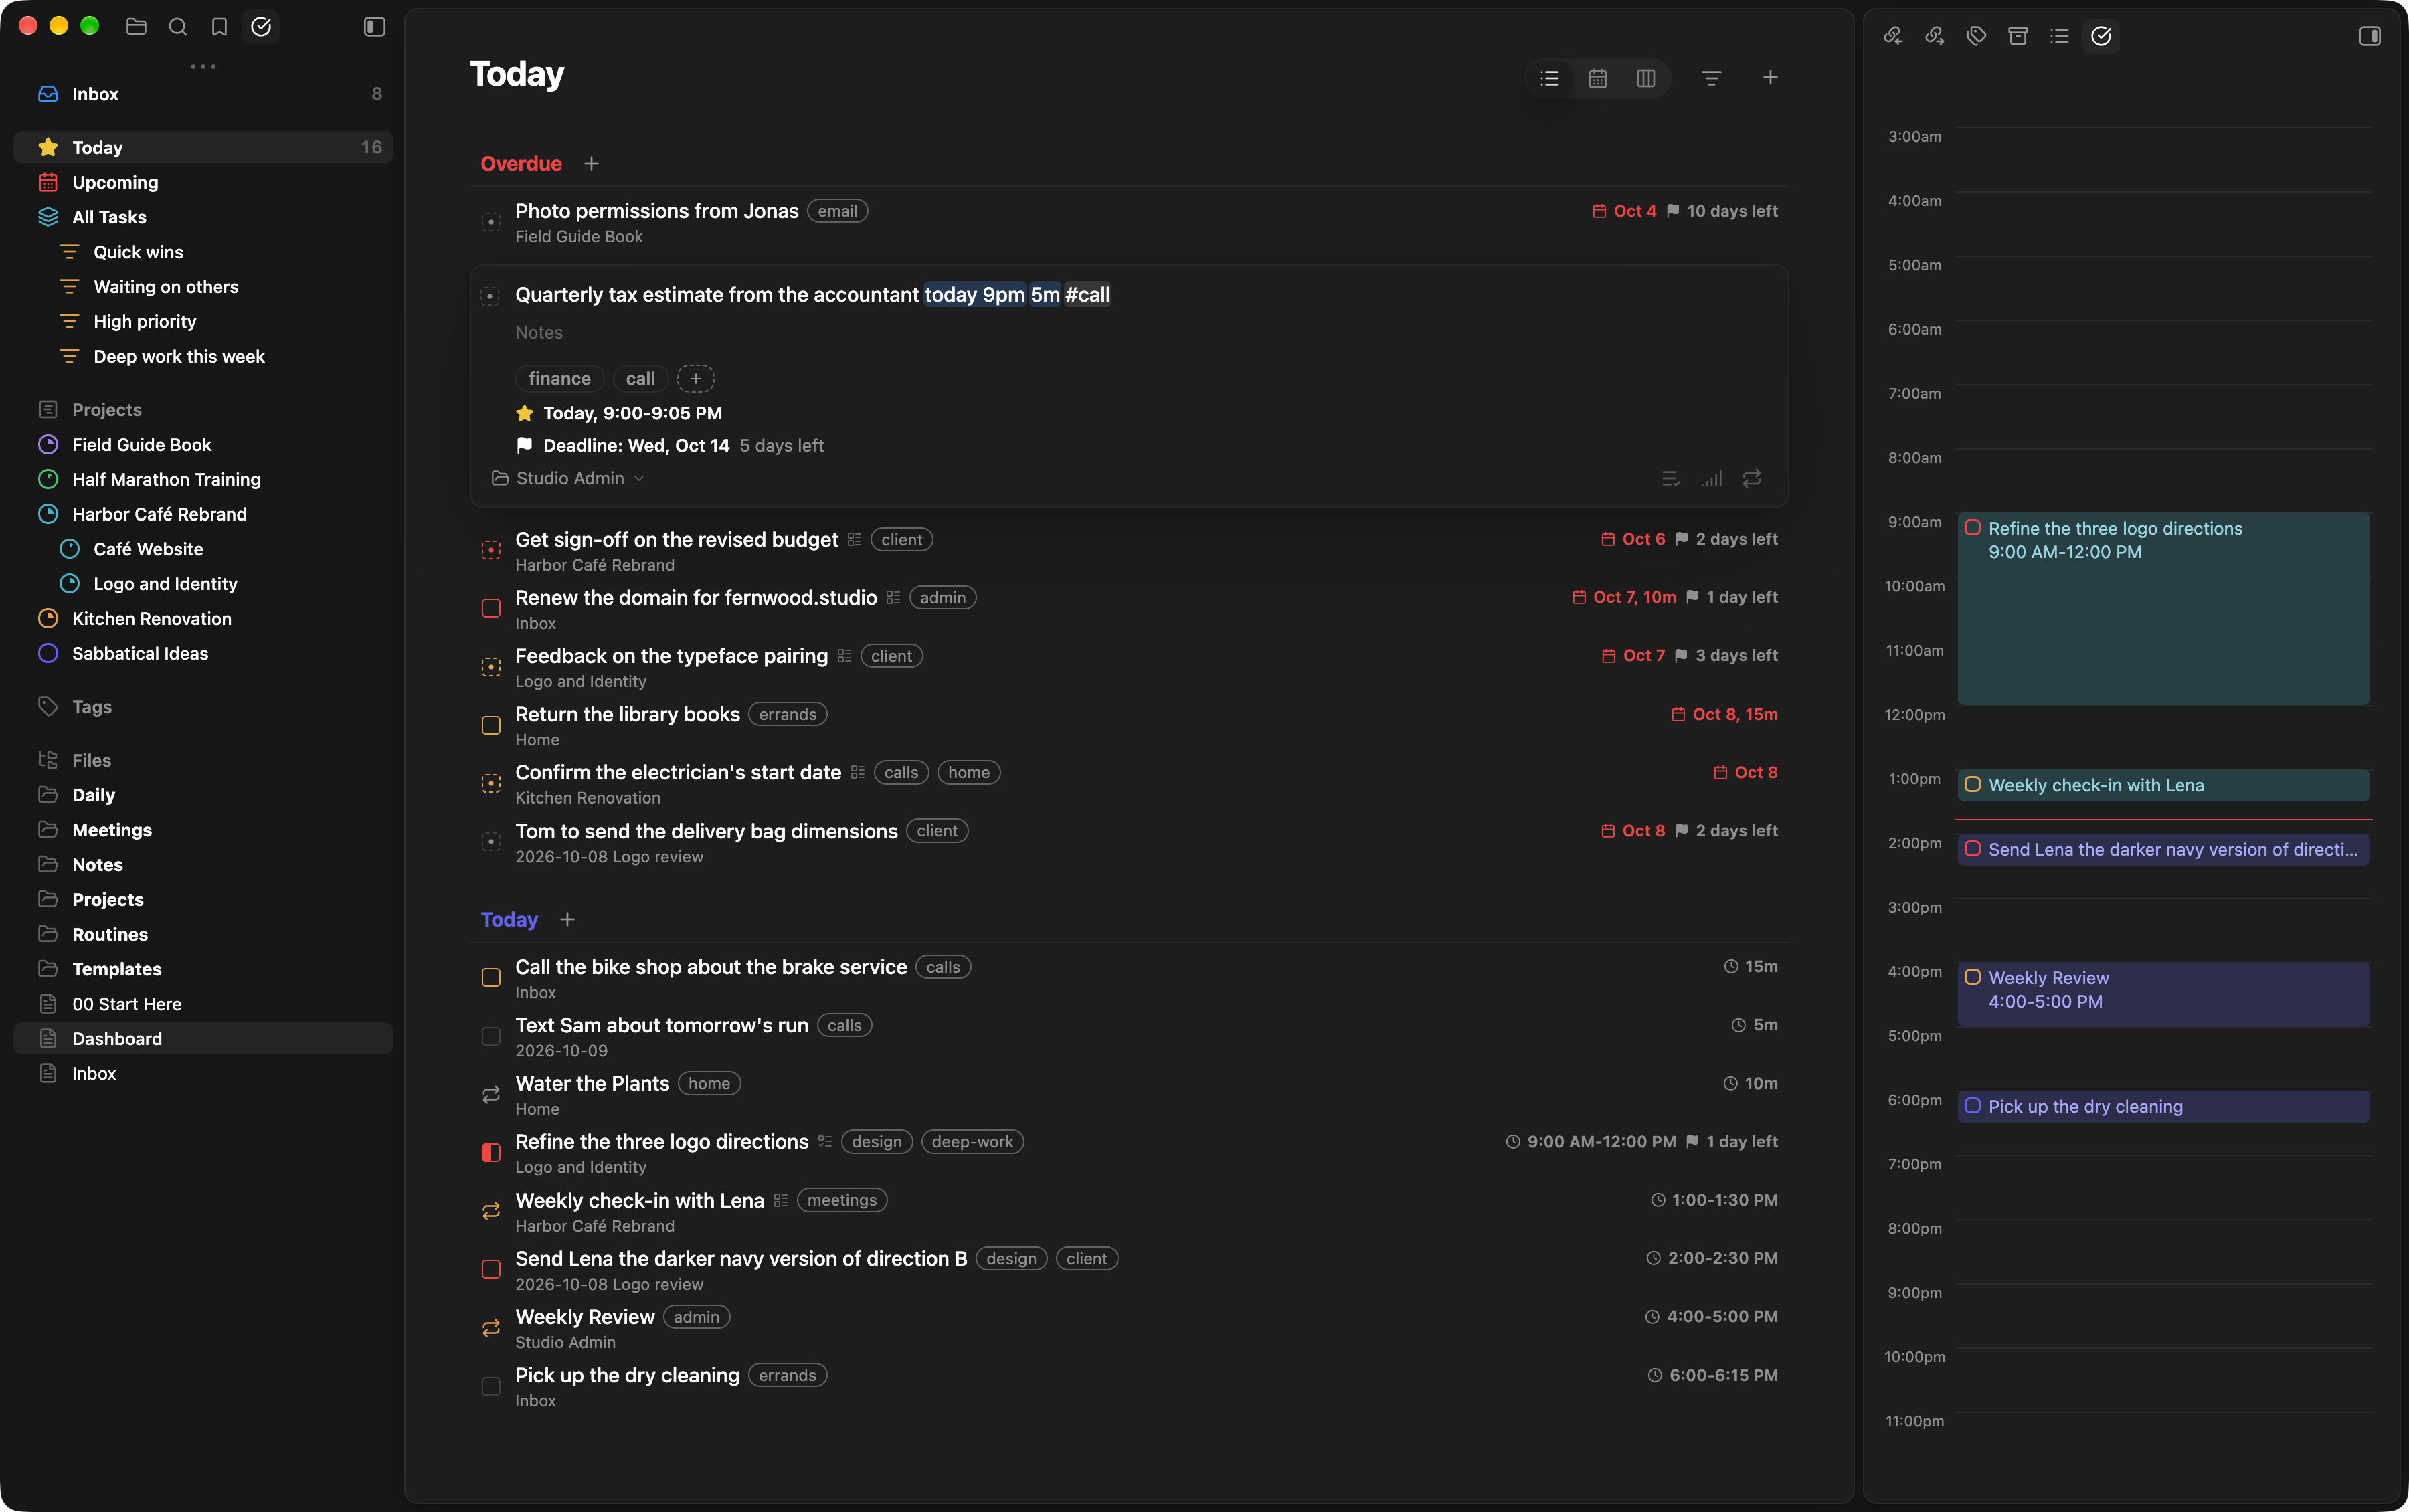Open the Weekly Review calendar block
The image size is (2409, 1512).
(2163, 994)
